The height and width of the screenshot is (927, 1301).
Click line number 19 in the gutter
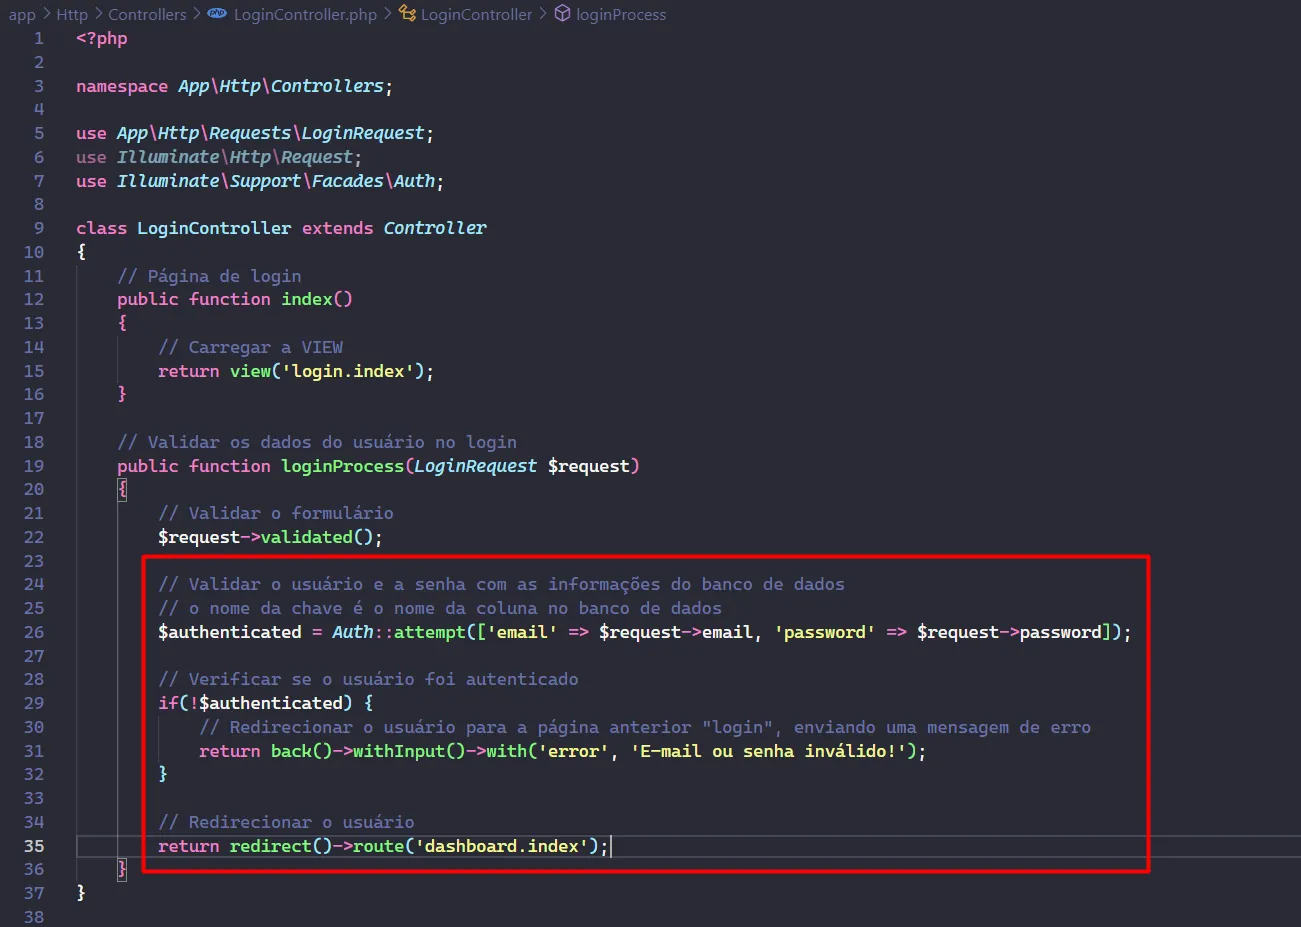pos(34,466)
